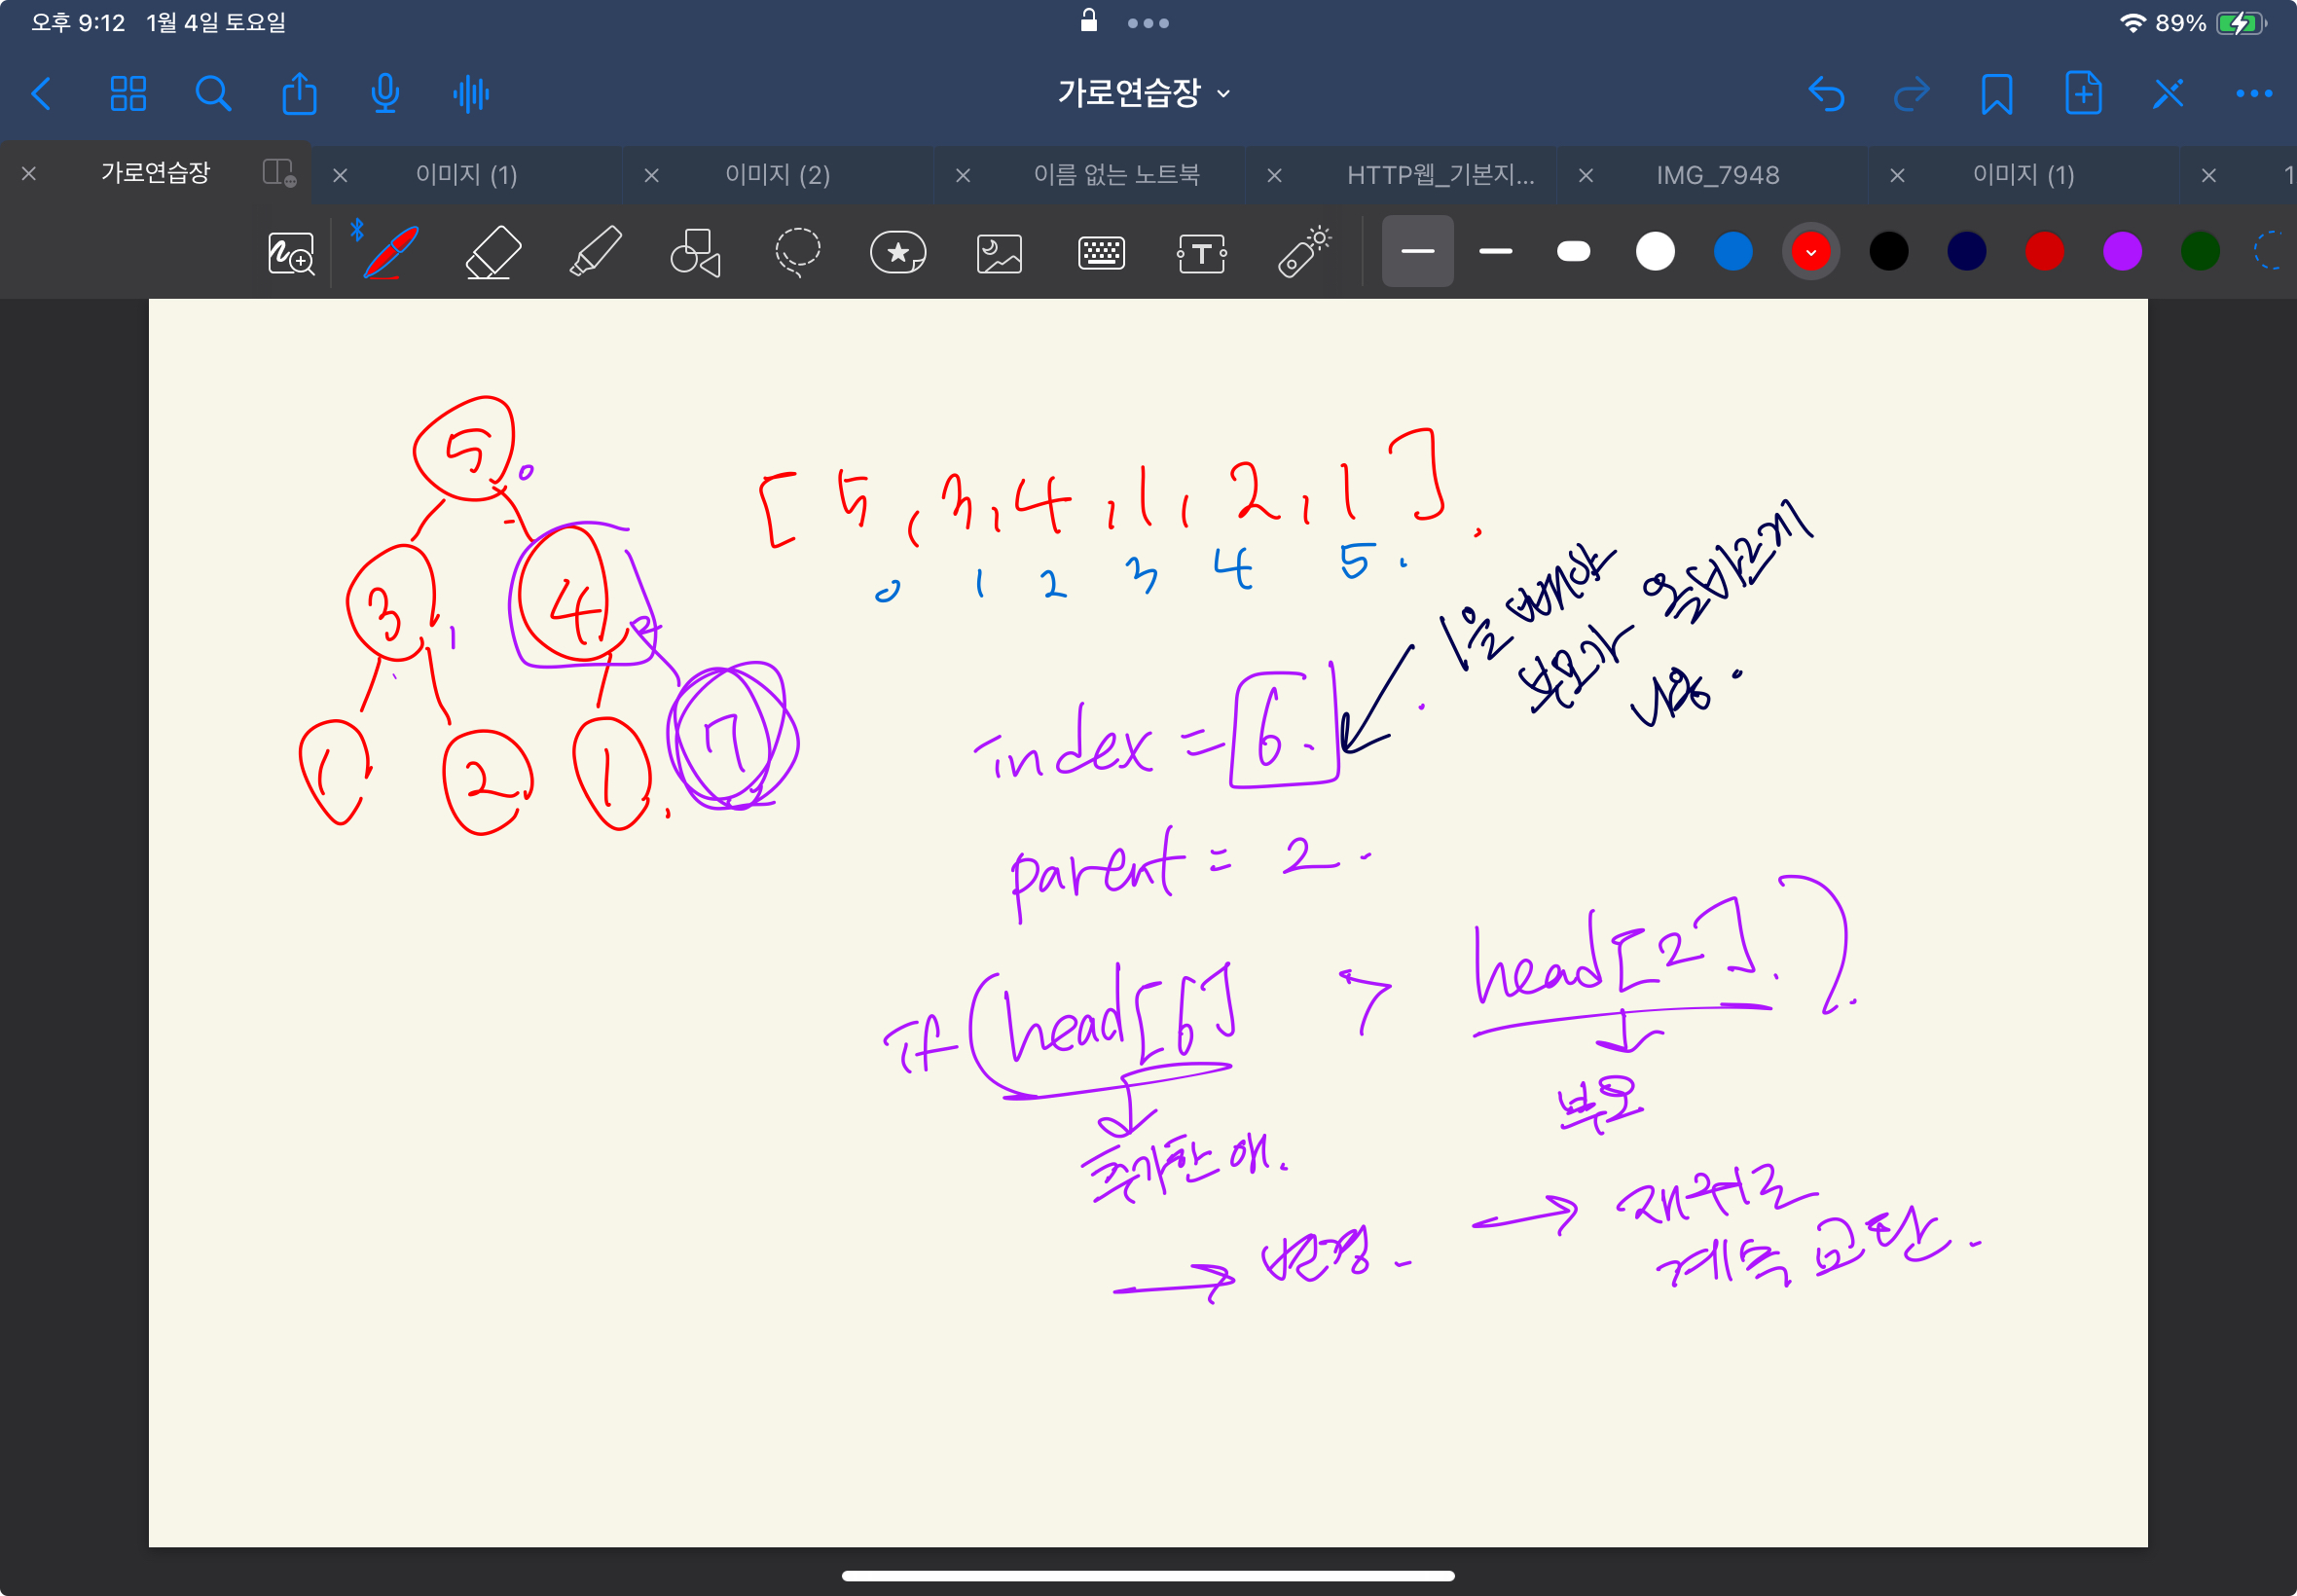Toggle read-only mode with pencil-slash icon
This screenshot has height=1596, width=2297.
tap(2167, 94)
